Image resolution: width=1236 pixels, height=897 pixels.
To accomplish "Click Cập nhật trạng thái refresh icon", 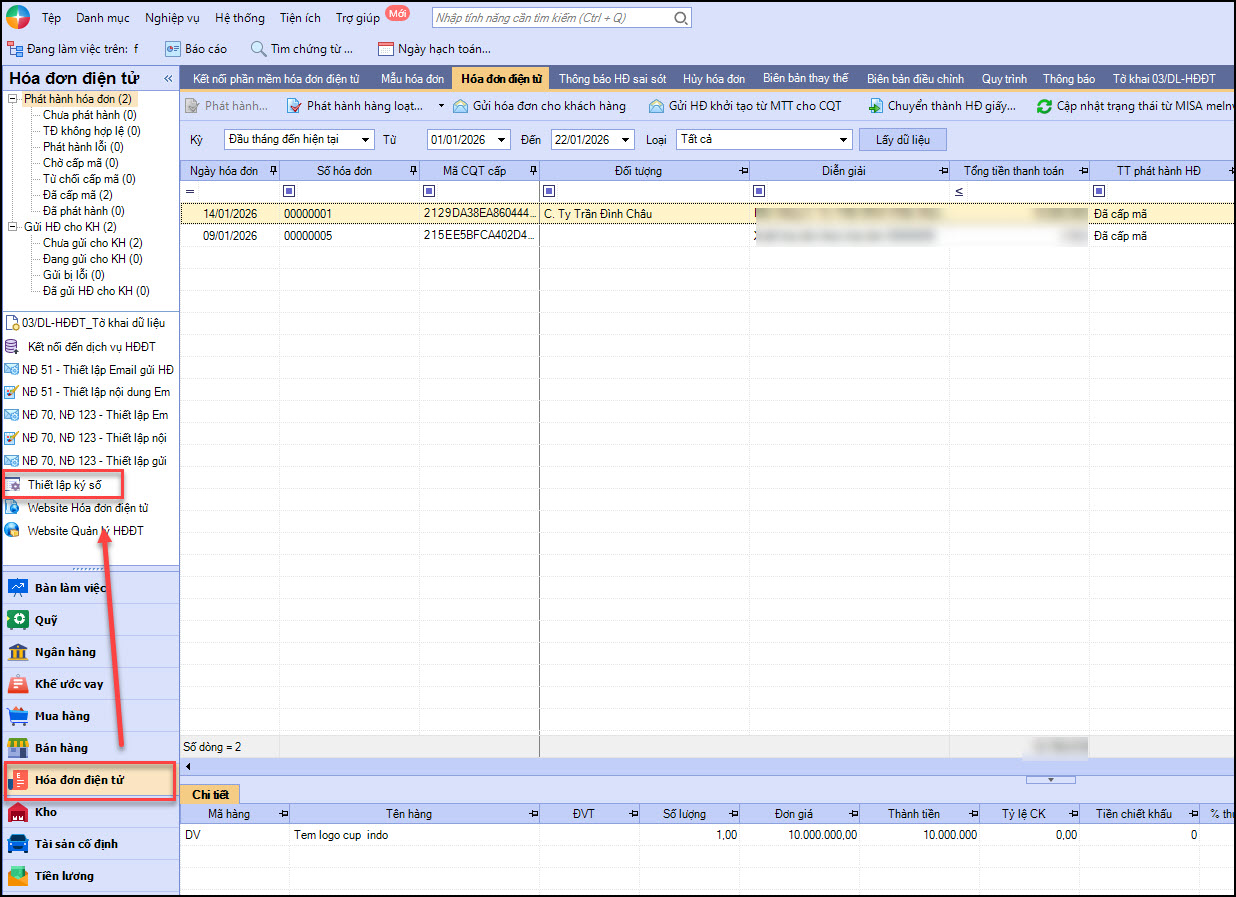I will click(x=1044, y=106).
